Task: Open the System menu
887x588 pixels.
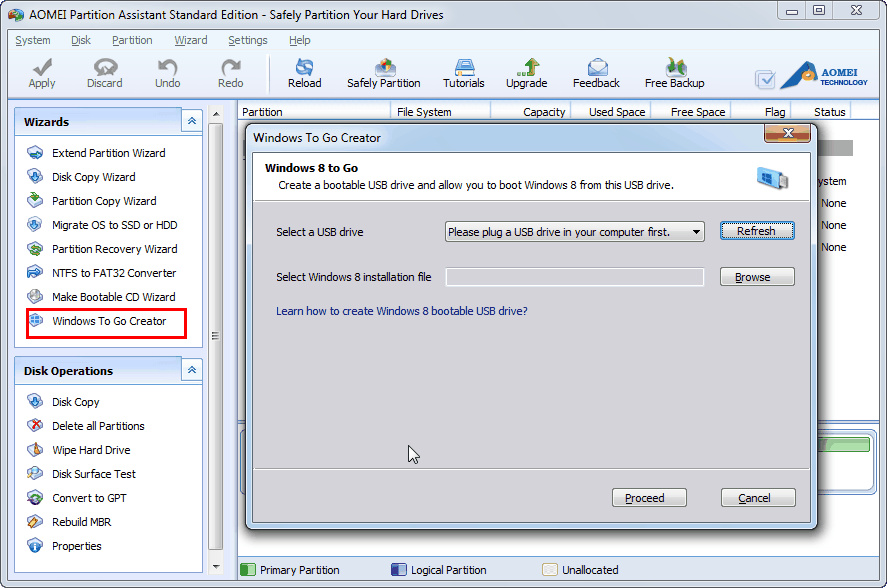Action: click(x=33, y=40)
